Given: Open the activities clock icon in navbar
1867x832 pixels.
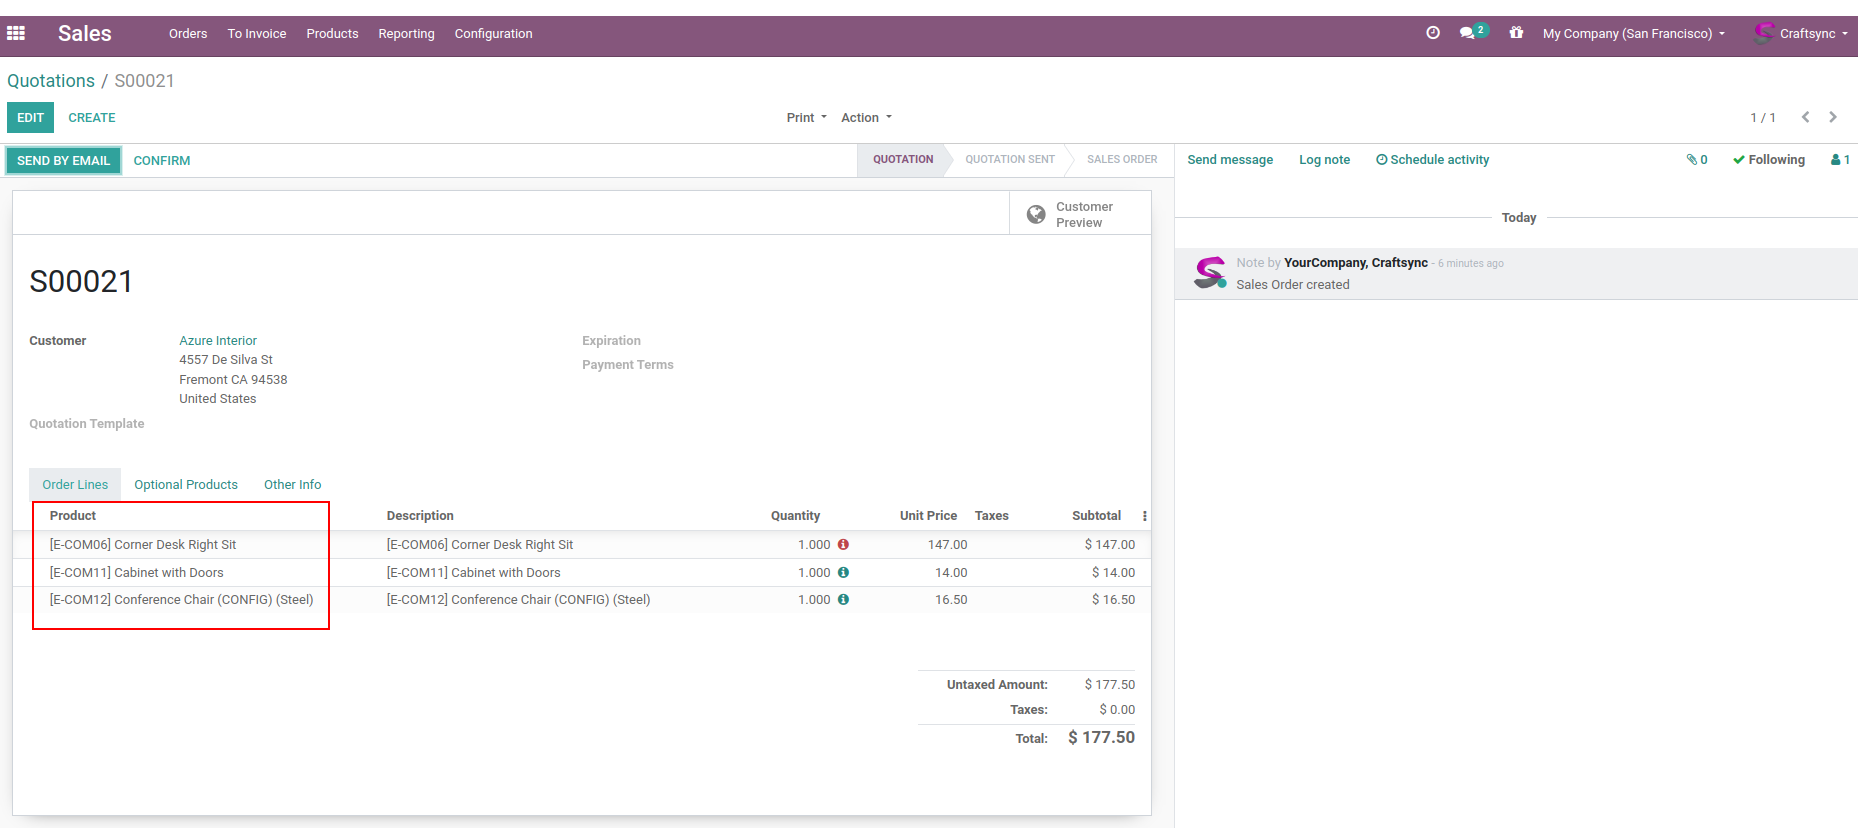Looking at the screenshot, I should (x=1432, y=33).
